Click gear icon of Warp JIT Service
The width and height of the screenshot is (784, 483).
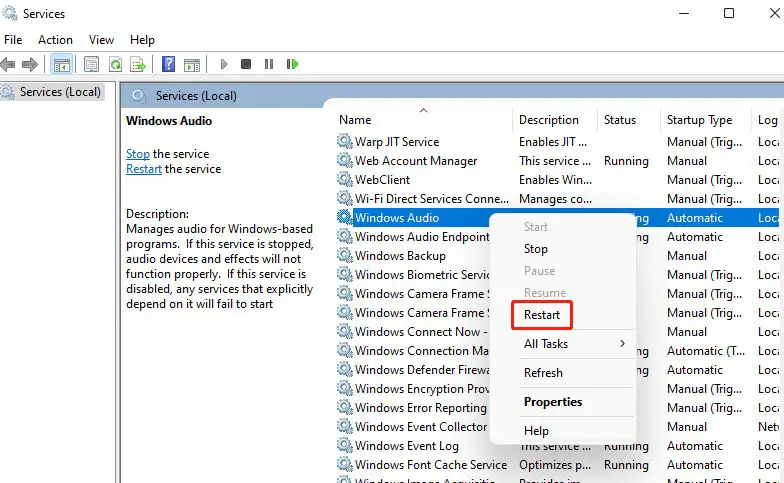(x=344, y=142)
